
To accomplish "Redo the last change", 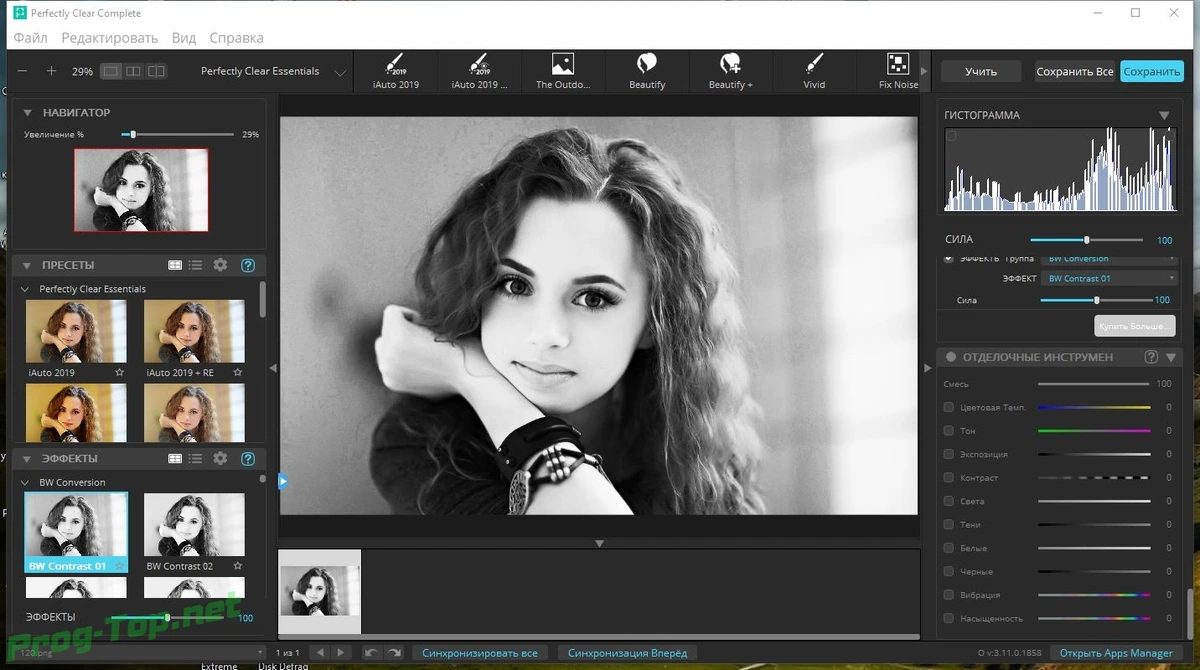I will (x=394, y=652).
